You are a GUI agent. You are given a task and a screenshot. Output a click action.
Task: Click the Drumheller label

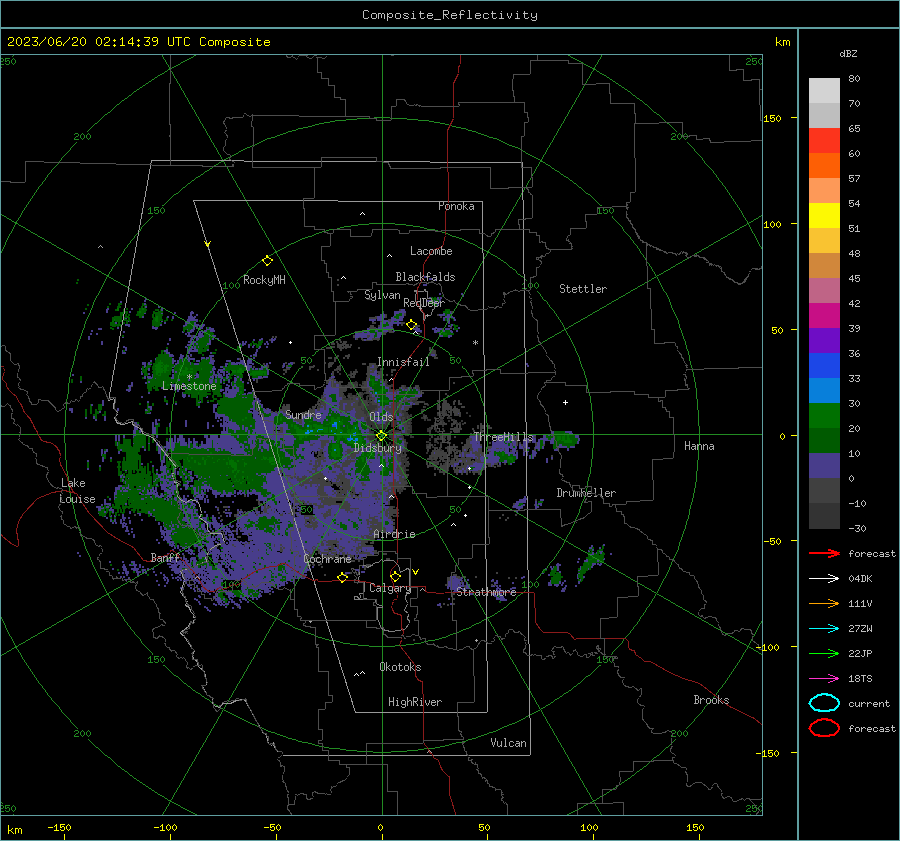[586, 493]
